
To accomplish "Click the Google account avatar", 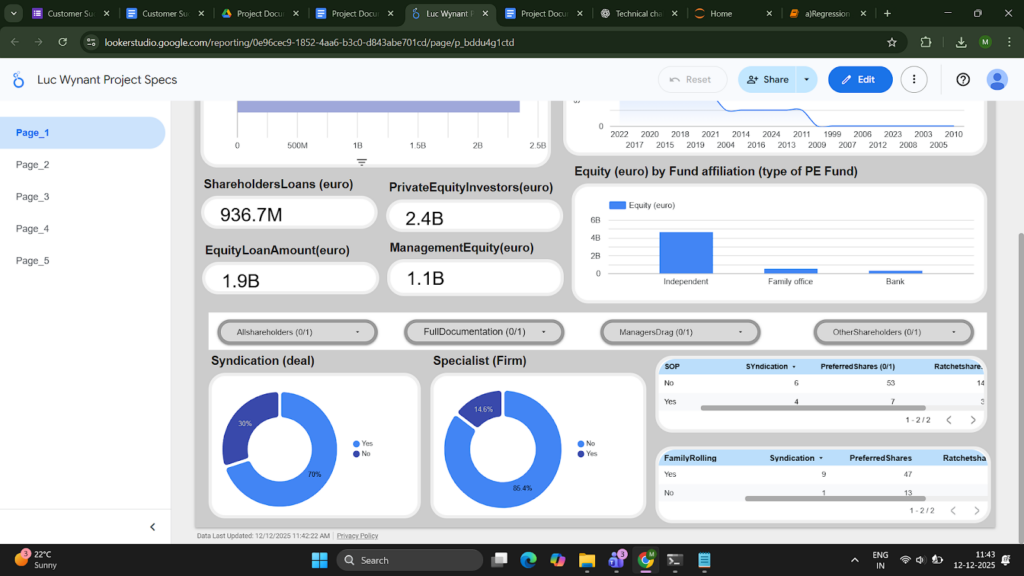I will coord(996,80).
